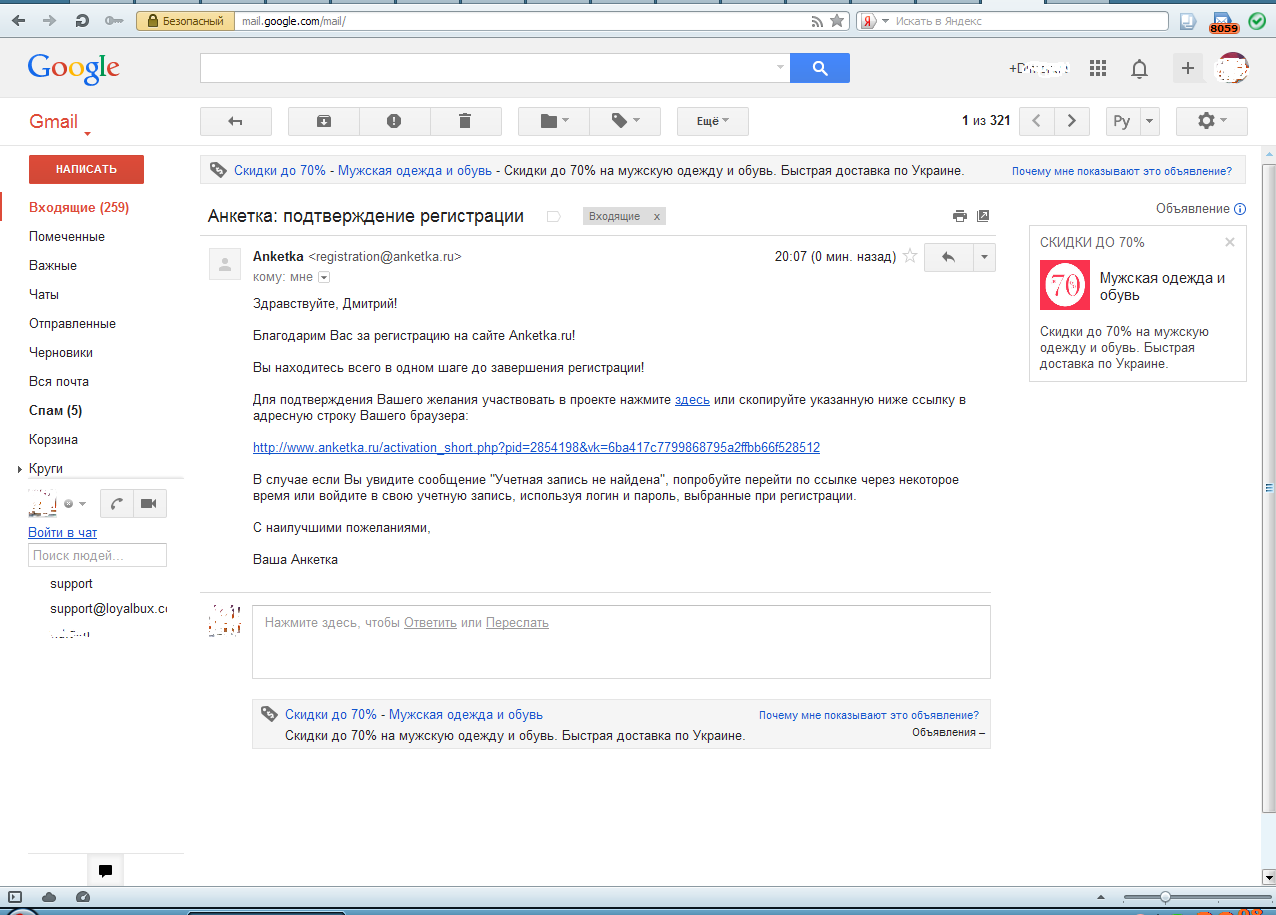
Task: Open the Важные folder
Action: click(x=53, y=266)
